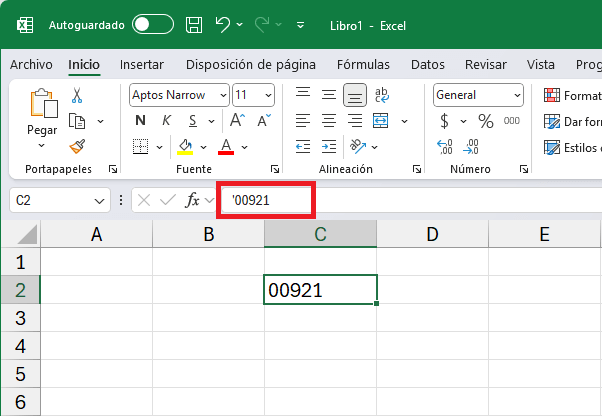Click the thousands separator 000 icon

[512, 121]
